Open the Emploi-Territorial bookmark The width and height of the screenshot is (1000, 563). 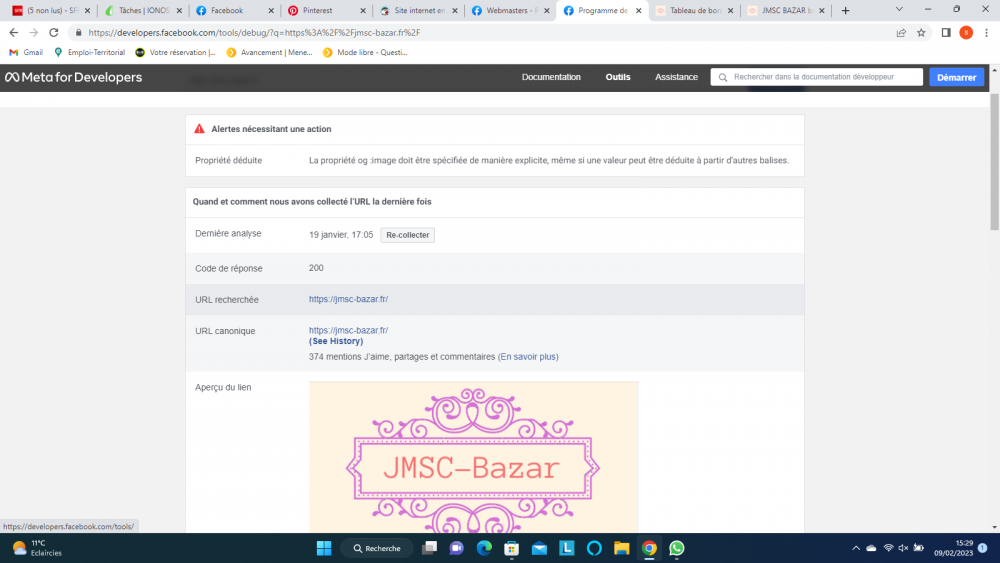coord(90,52)
